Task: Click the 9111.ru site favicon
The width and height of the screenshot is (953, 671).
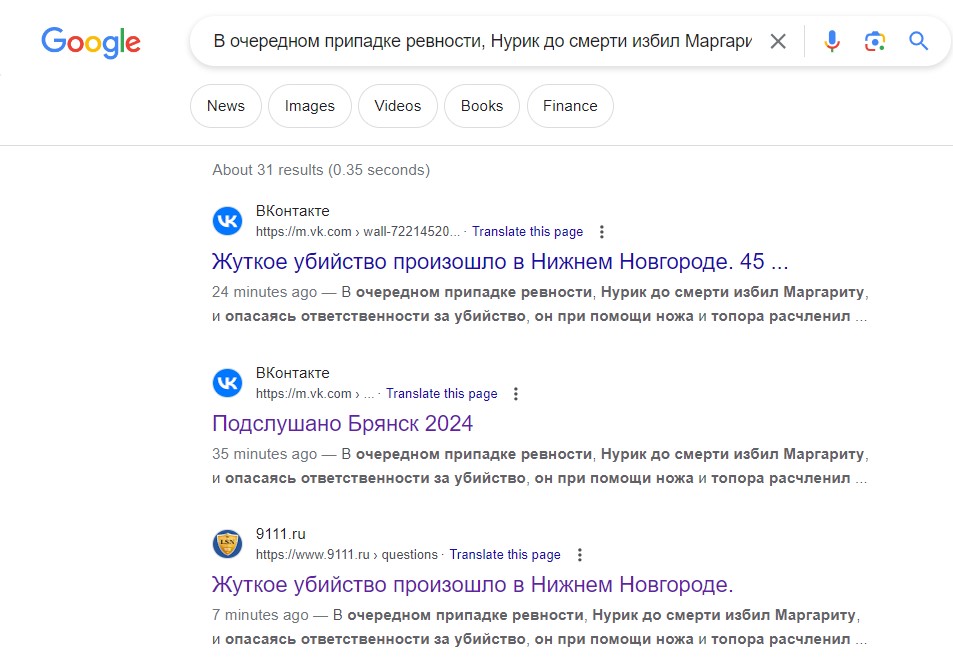Action: coord(227,543)
